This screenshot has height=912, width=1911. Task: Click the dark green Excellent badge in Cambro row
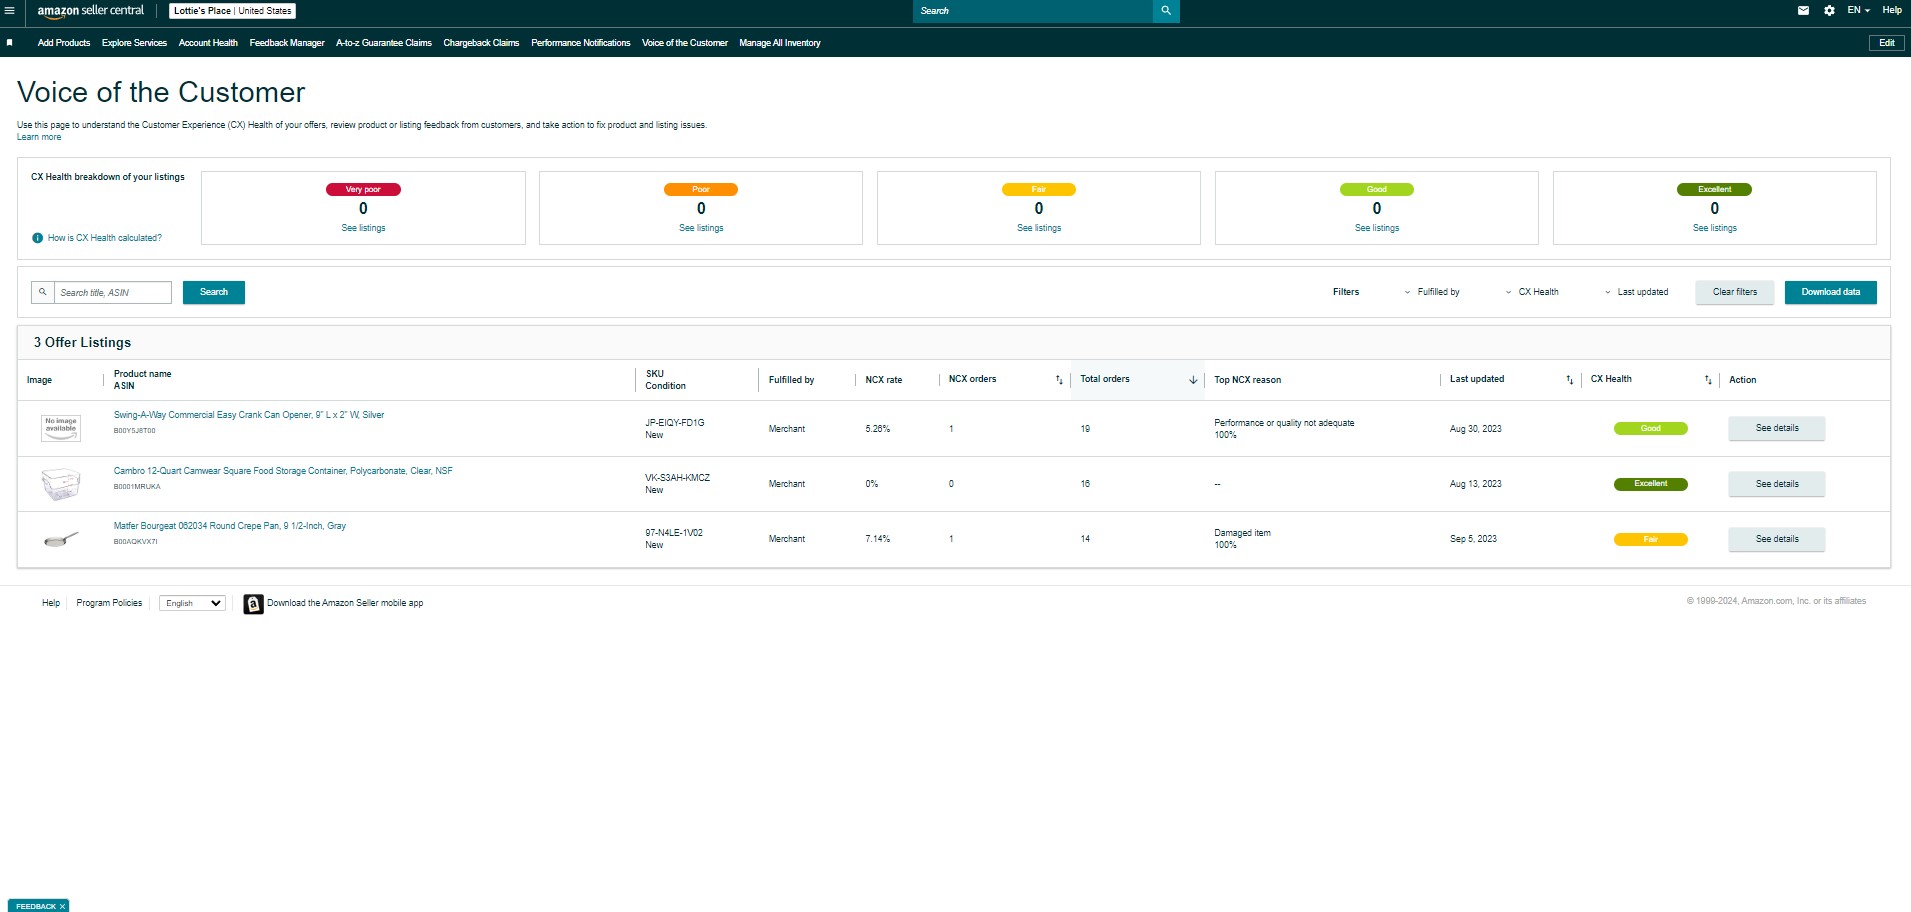point(1651,484)
